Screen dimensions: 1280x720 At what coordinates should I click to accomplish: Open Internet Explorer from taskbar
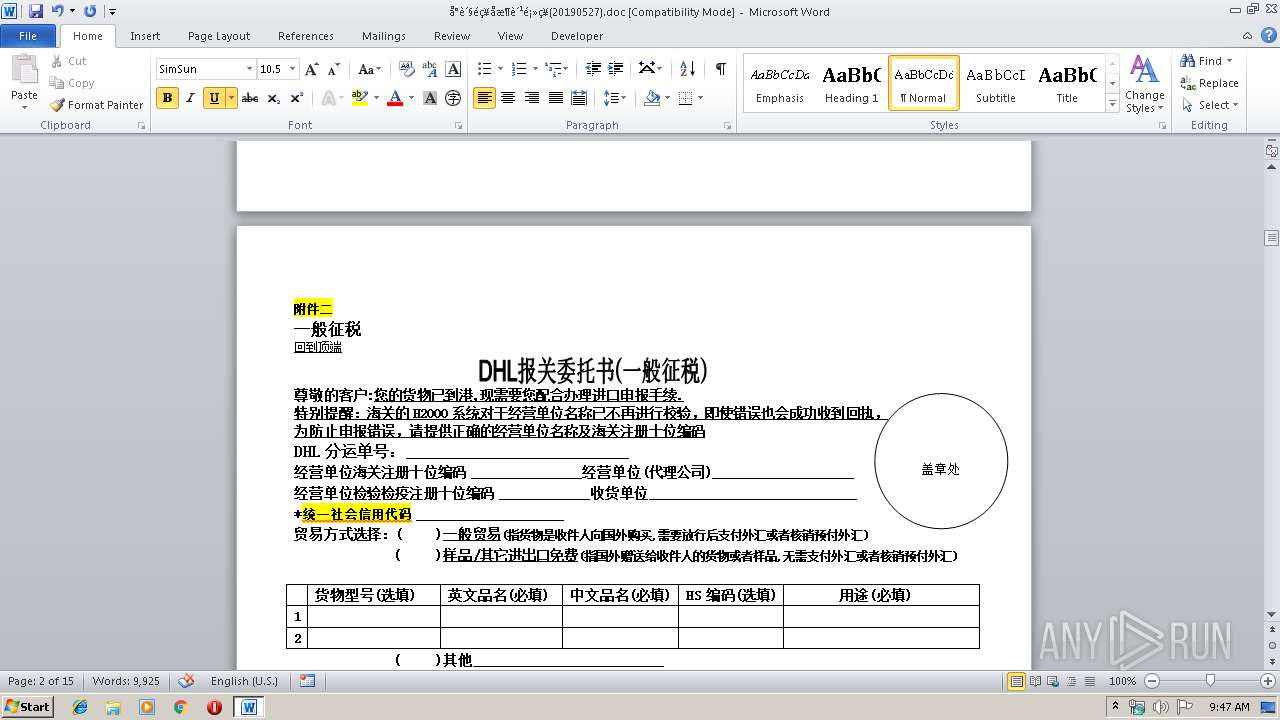pos(80,707)
